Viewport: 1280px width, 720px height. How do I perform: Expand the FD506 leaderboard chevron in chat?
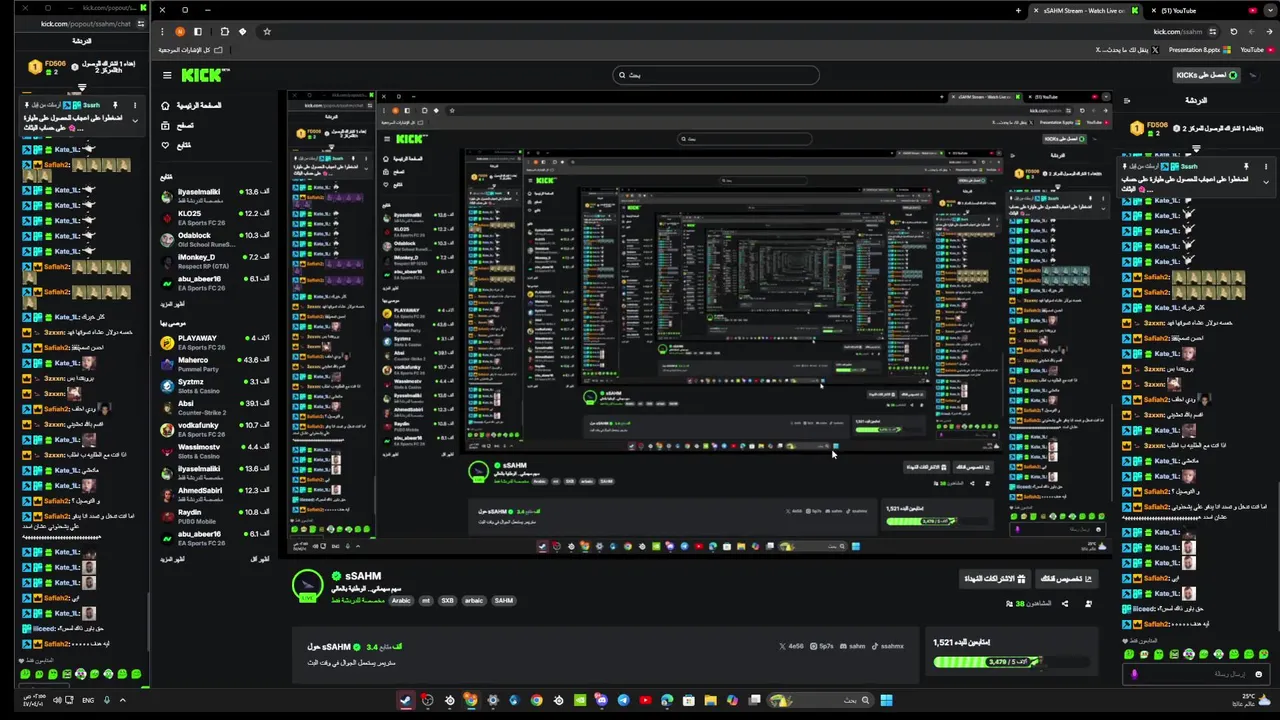pos(1196,147)
